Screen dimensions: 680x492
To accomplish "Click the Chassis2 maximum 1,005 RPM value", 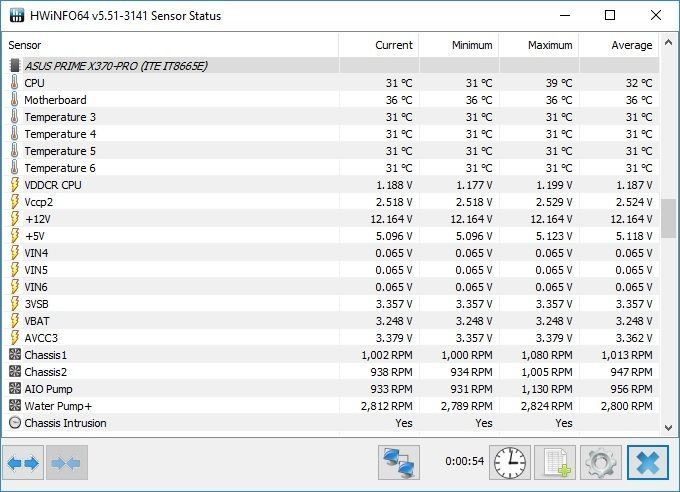I will tap(547, 371).
